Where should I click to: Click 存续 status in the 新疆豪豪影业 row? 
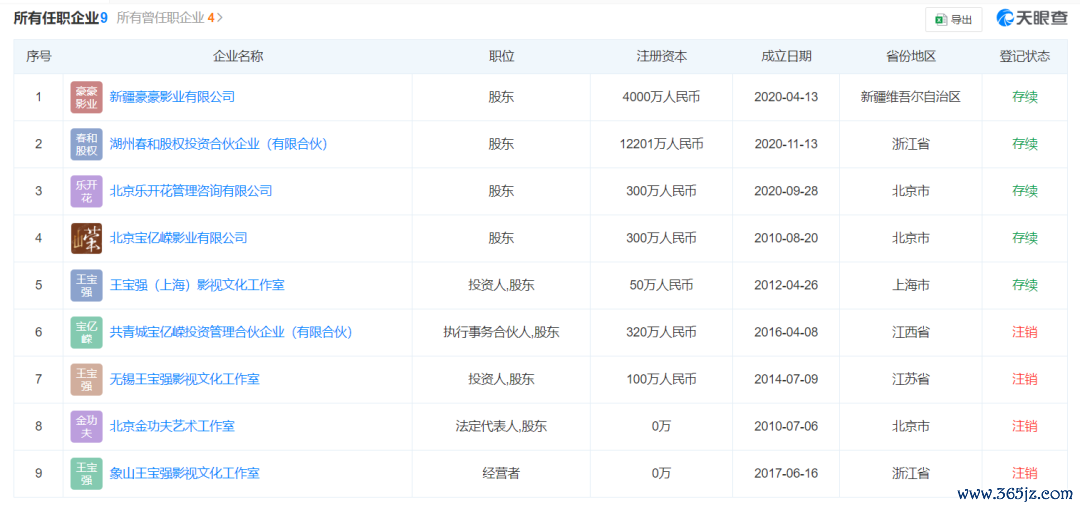(x=1025, y=97)
